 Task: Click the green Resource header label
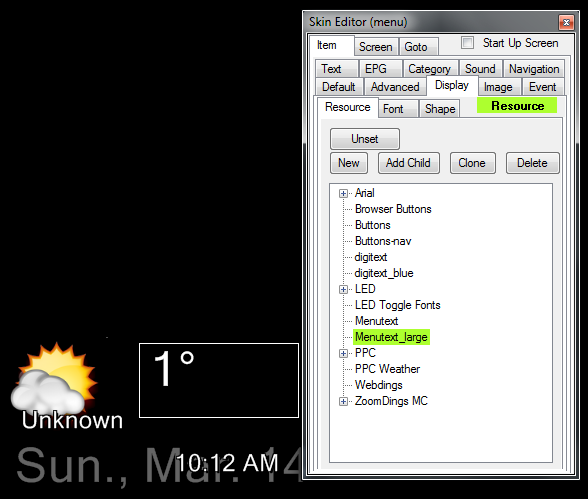(517, 106)
